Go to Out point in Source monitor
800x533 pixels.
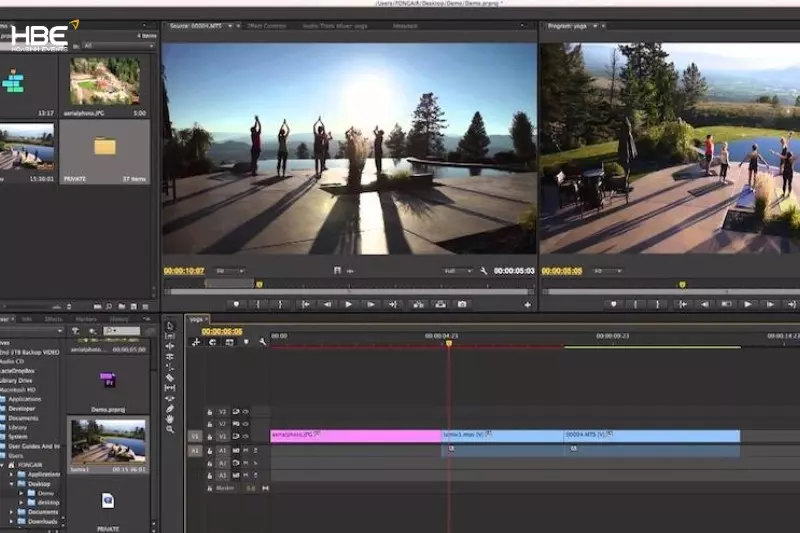tap(393, 304)
